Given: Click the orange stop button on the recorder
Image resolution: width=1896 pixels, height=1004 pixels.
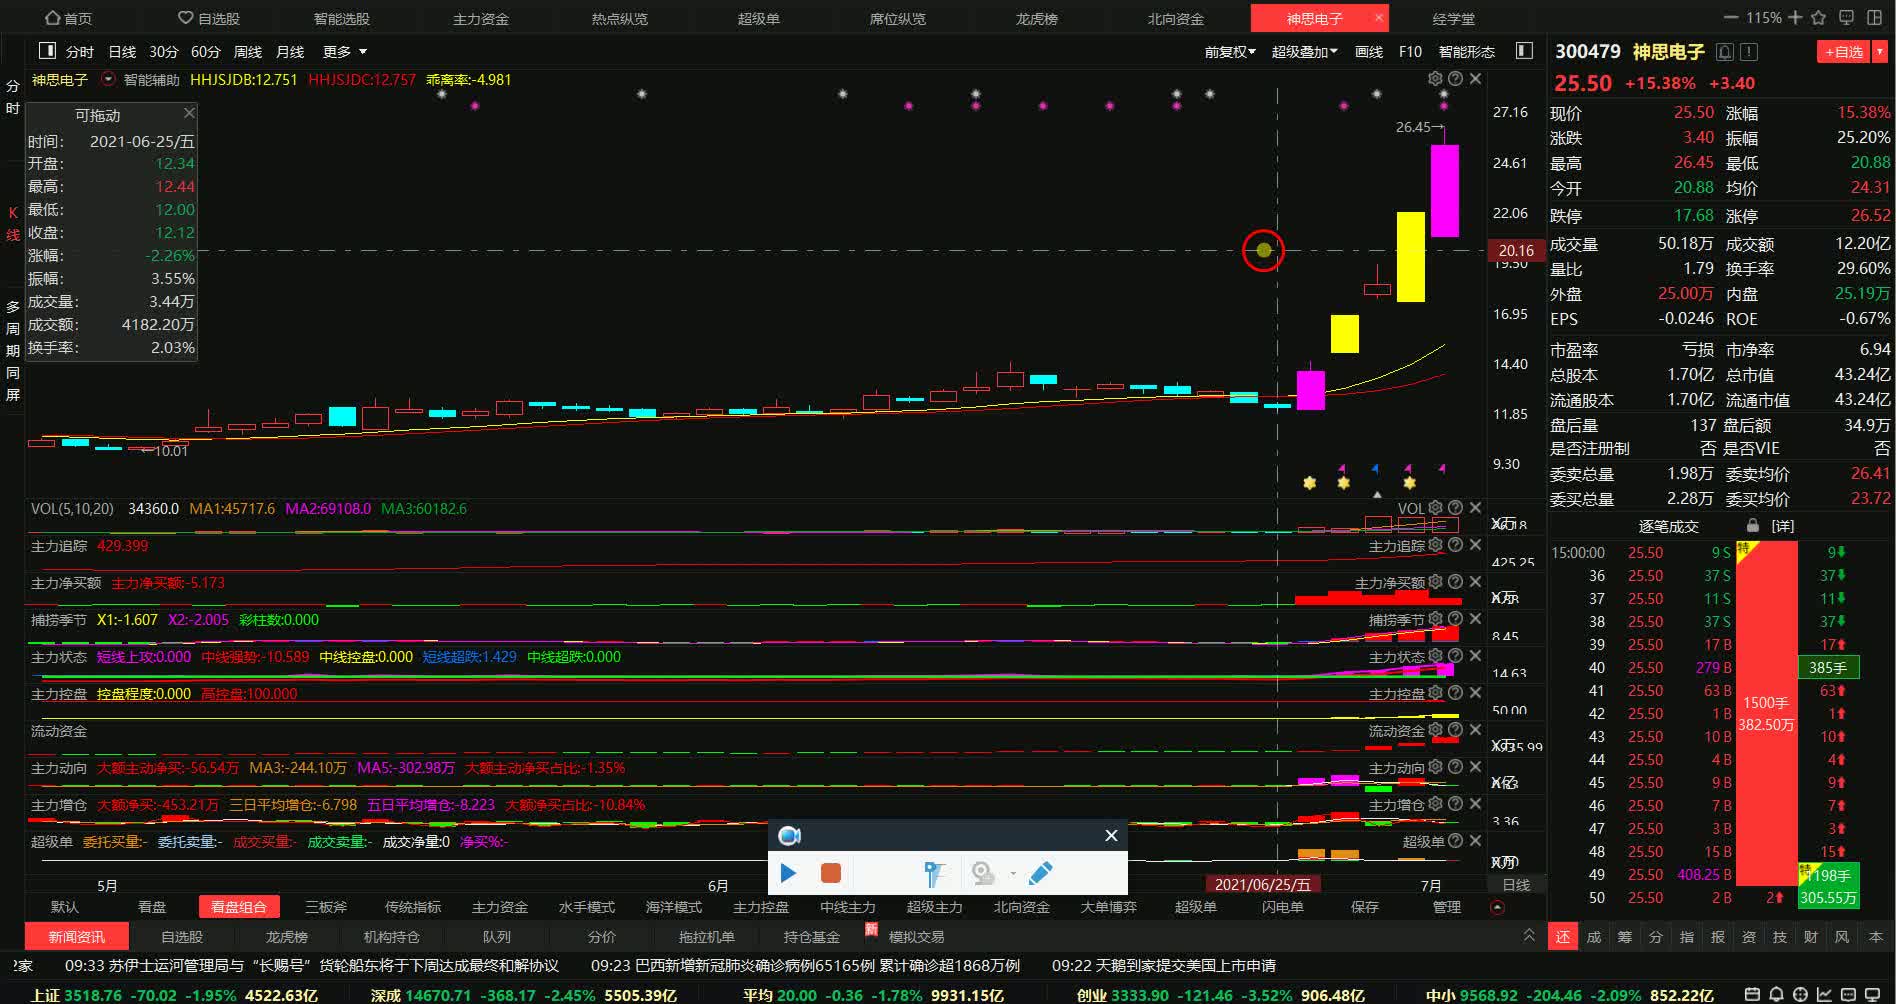Looking at the screenshot, I should coord(830,873).
